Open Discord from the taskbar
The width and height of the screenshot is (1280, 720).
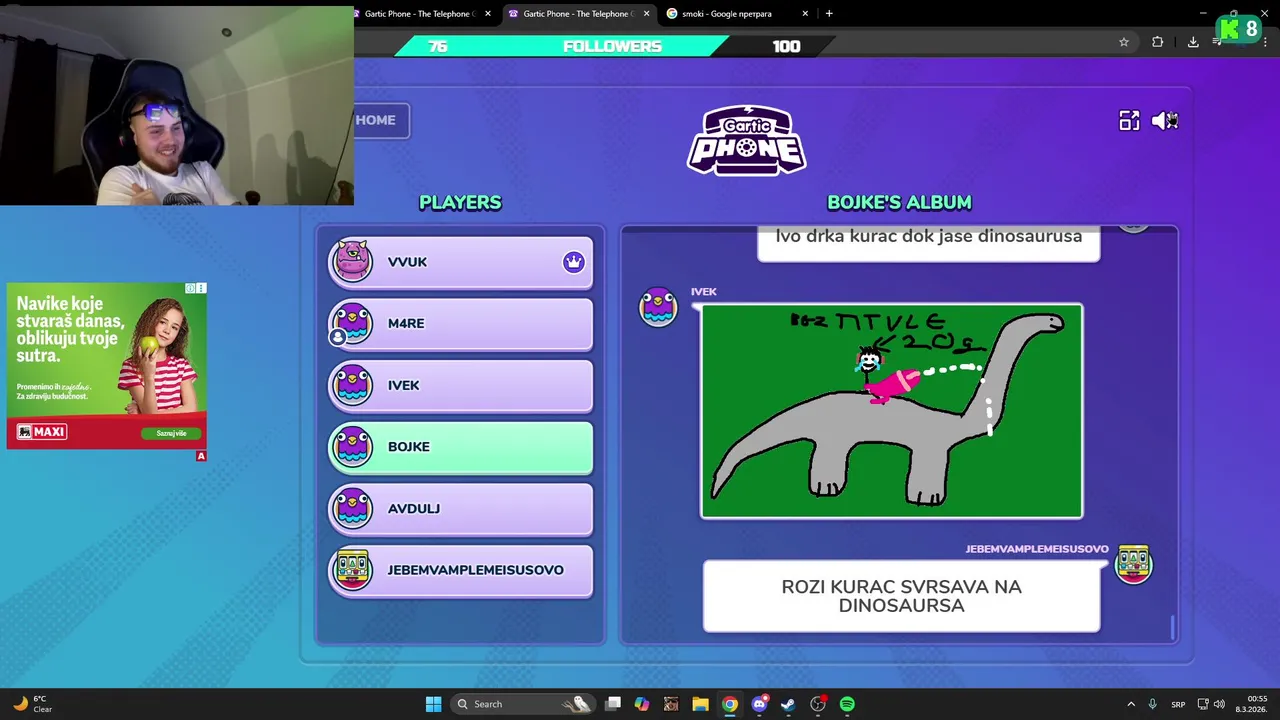(759, 704)
